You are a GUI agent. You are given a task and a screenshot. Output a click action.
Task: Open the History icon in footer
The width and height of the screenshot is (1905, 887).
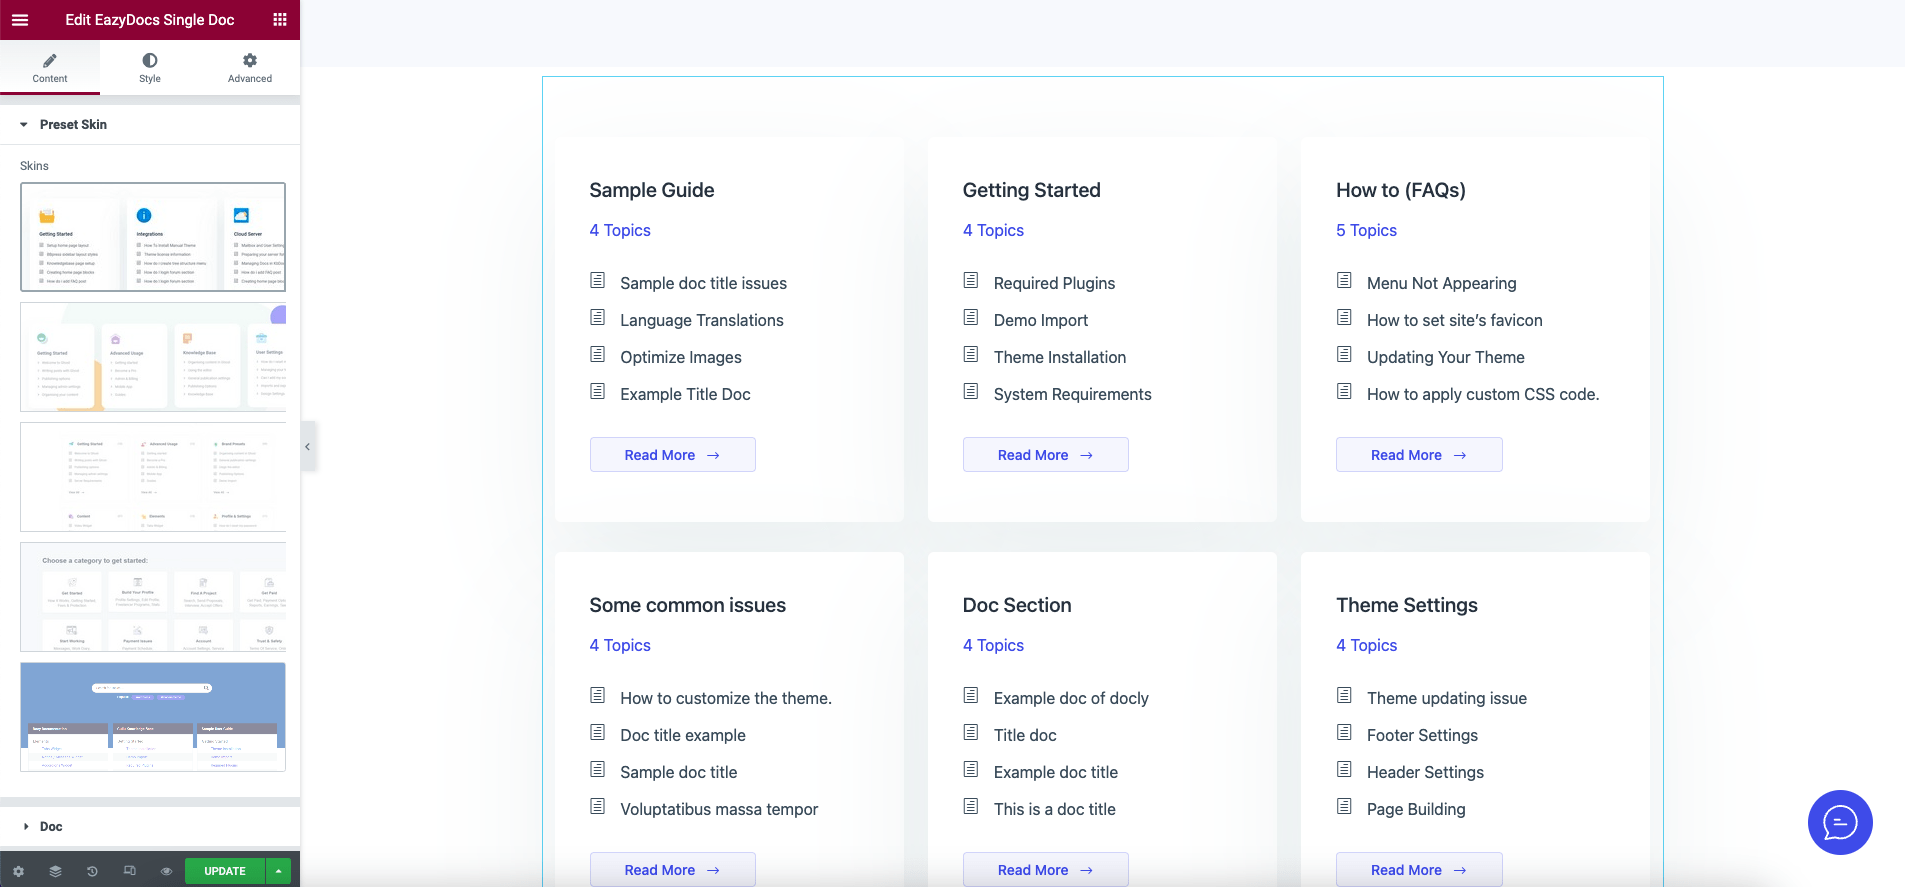(92, 871)
